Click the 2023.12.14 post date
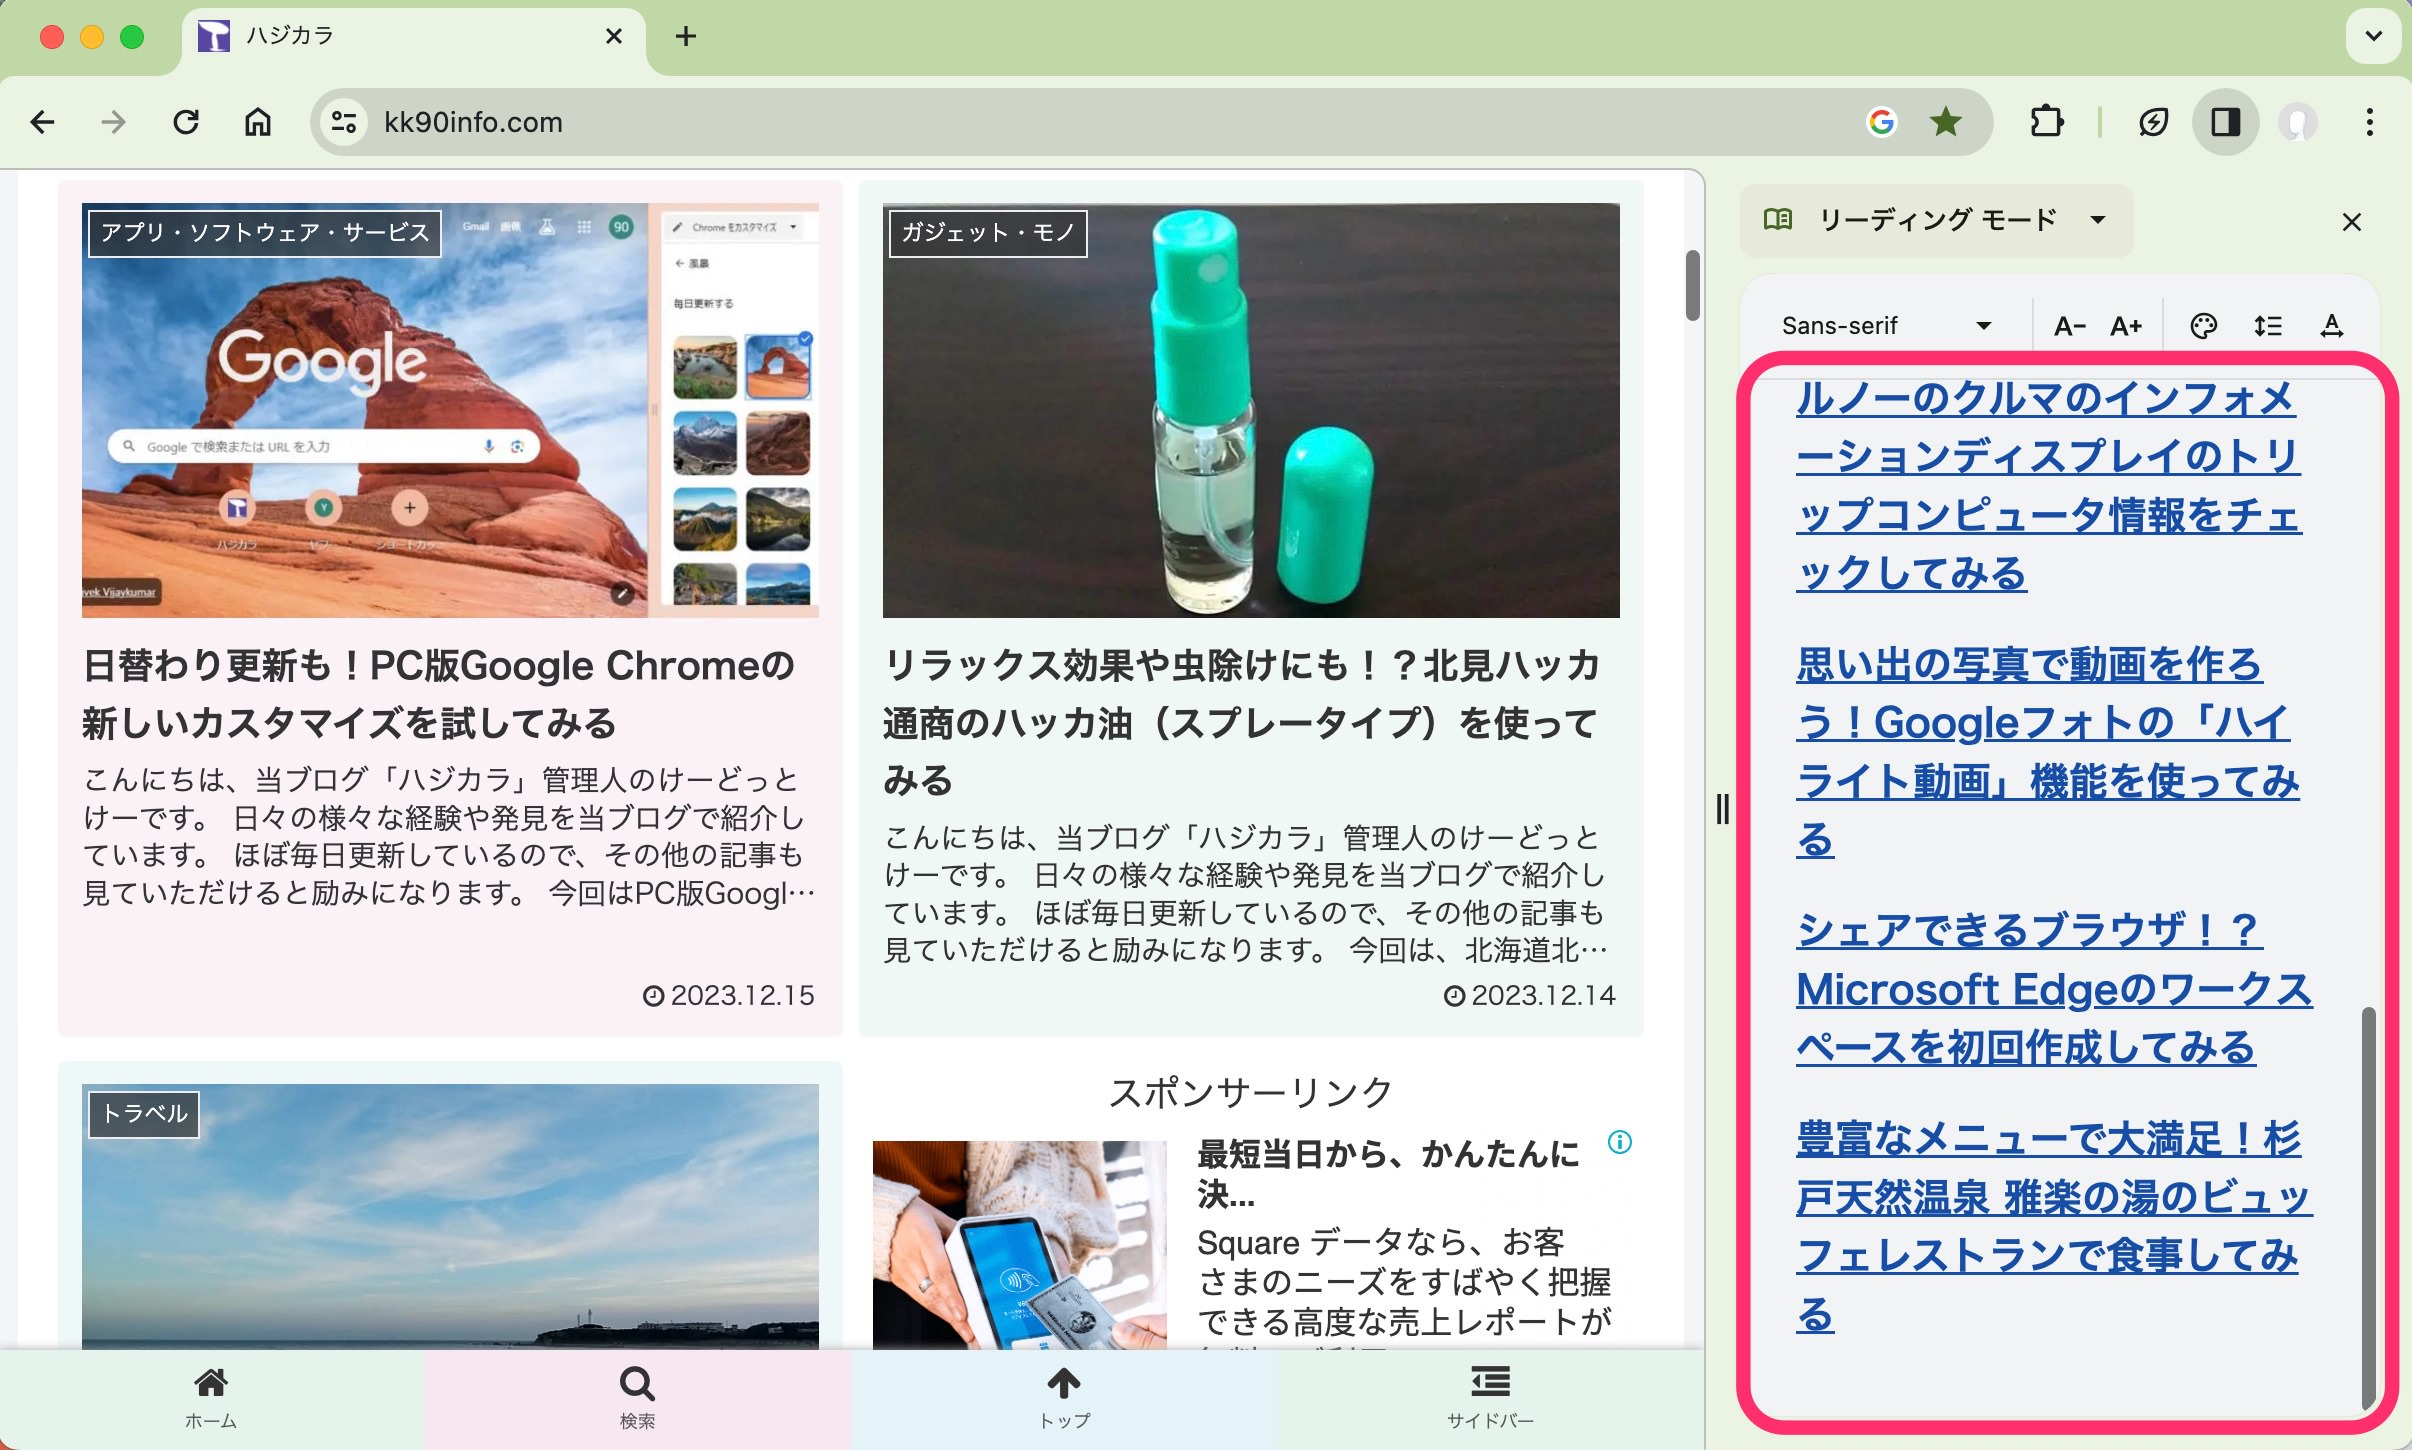 click(1530, 995)
